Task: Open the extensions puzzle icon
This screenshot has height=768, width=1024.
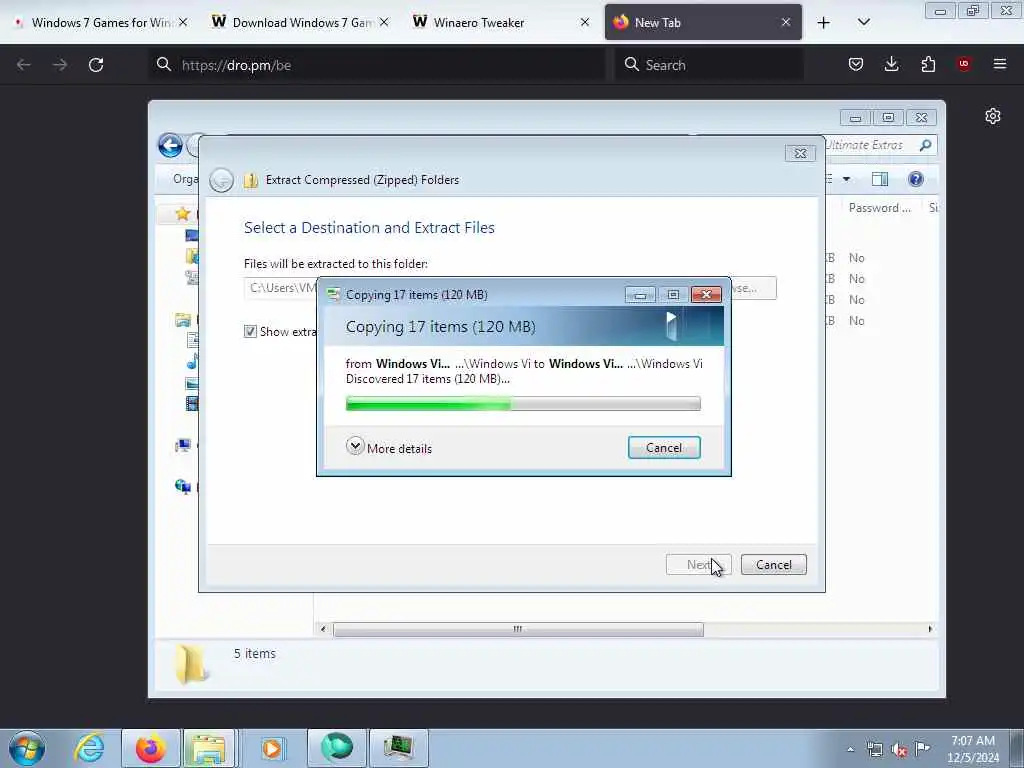Action: [928, 64]
